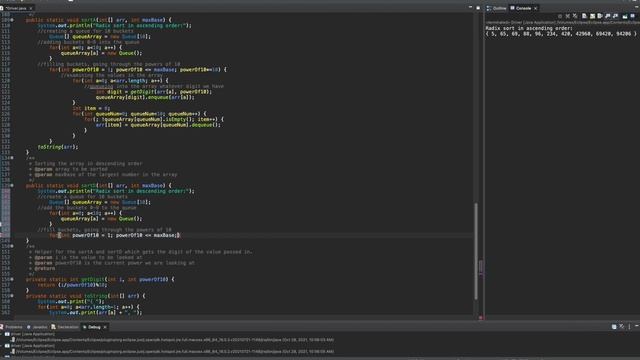Click the Clear Console icon

[584, 16]
